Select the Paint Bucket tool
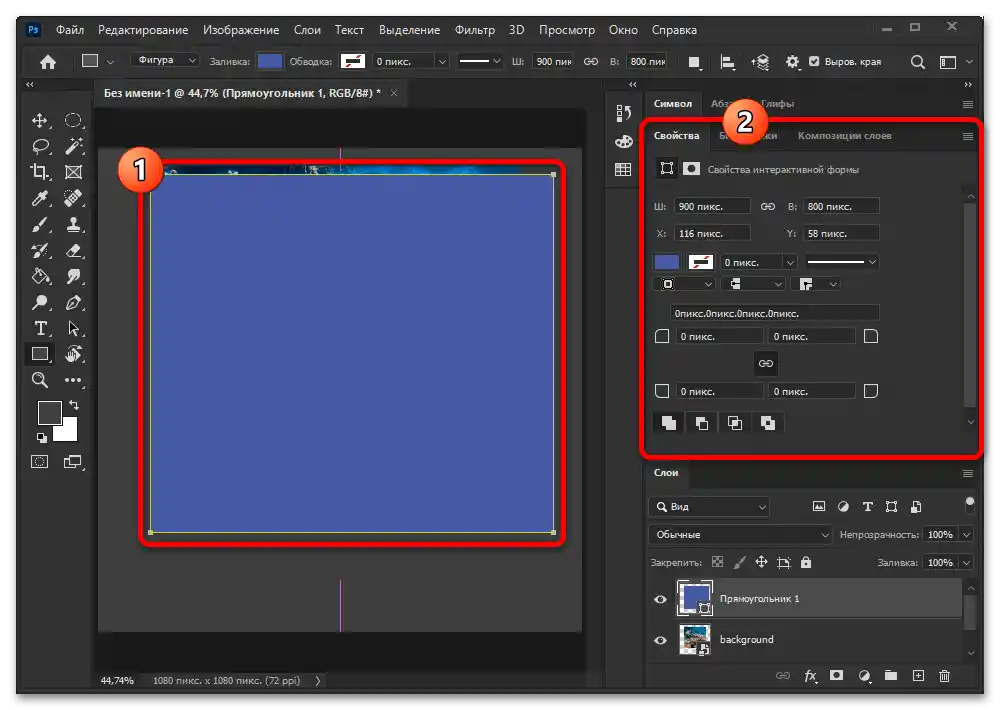The width and height of the screenshot is (1000, 710). click(x=40, y=276)
